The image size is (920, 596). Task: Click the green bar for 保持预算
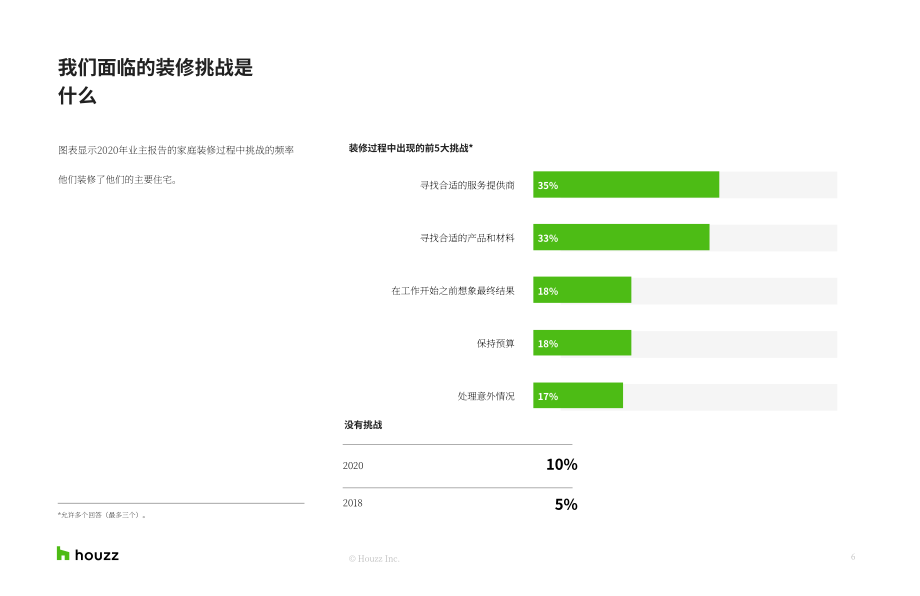tap(582, 343)
